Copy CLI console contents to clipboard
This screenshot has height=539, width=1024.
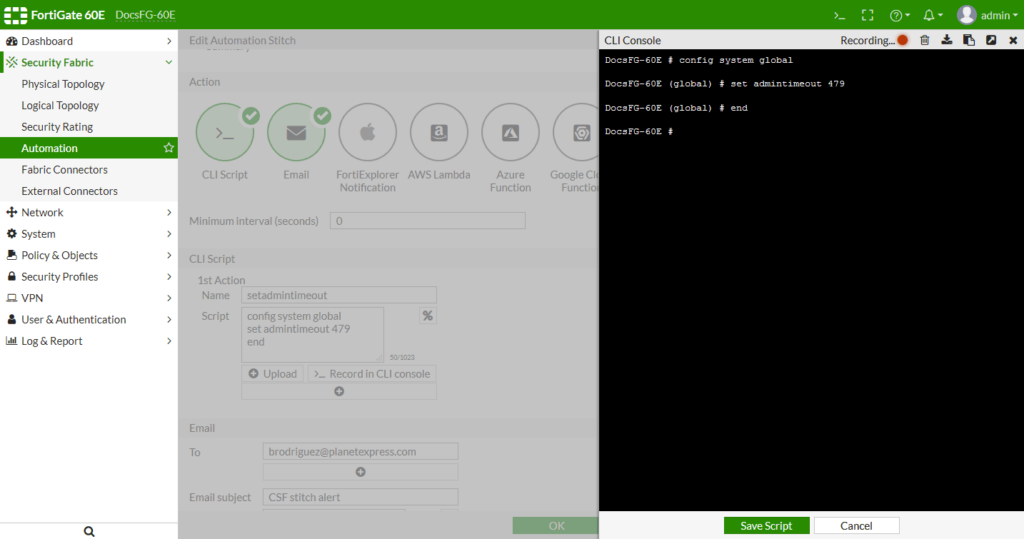969,40
